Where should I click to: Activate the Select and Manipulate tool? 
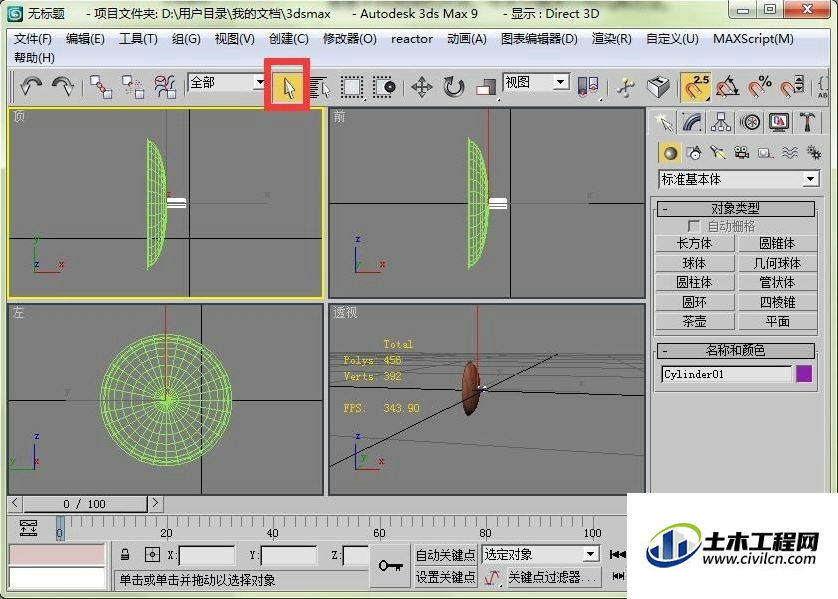(626, 87)
